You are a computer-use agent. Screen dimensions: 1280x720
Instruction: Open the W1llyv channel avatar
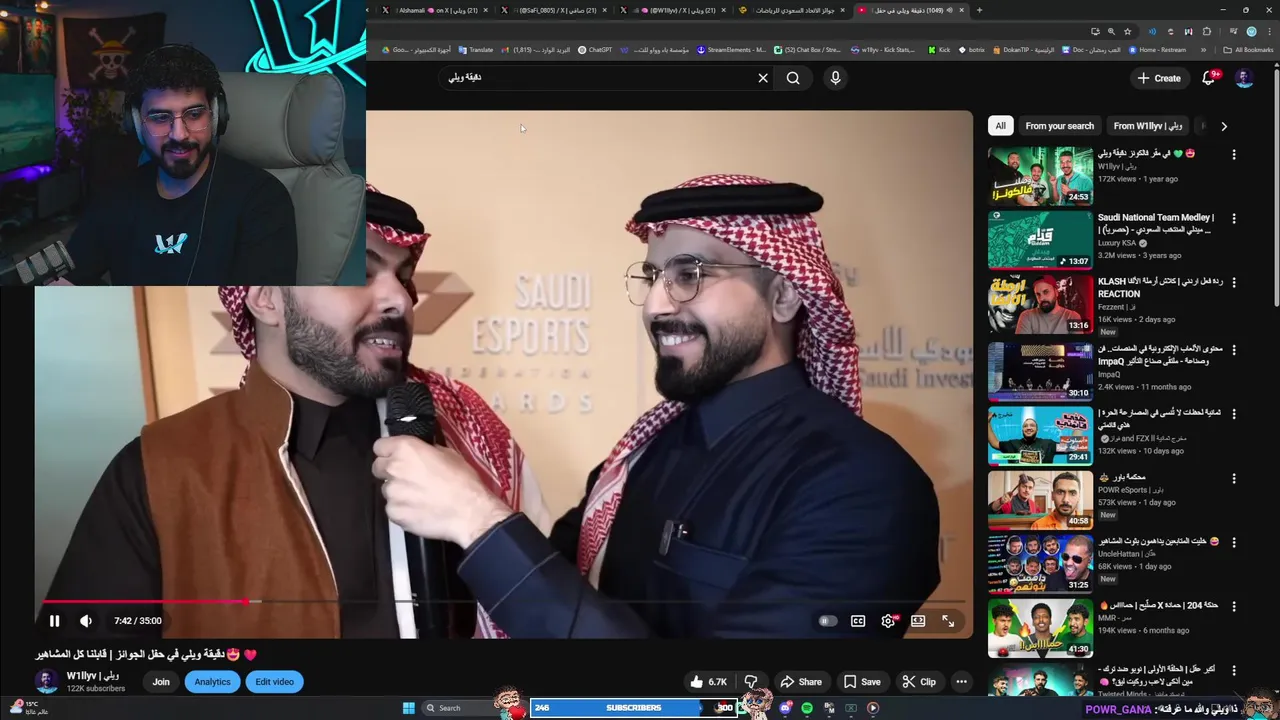(x=47, y=682)
